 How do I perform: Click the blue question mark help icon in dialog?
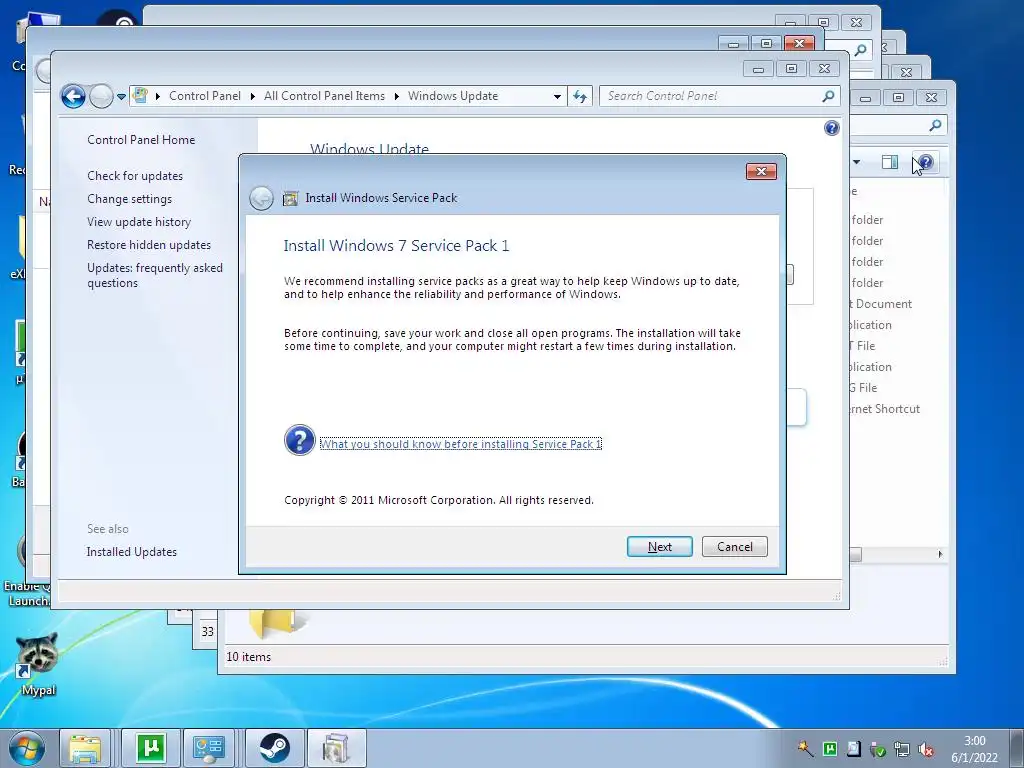click(x=300, y=440)
